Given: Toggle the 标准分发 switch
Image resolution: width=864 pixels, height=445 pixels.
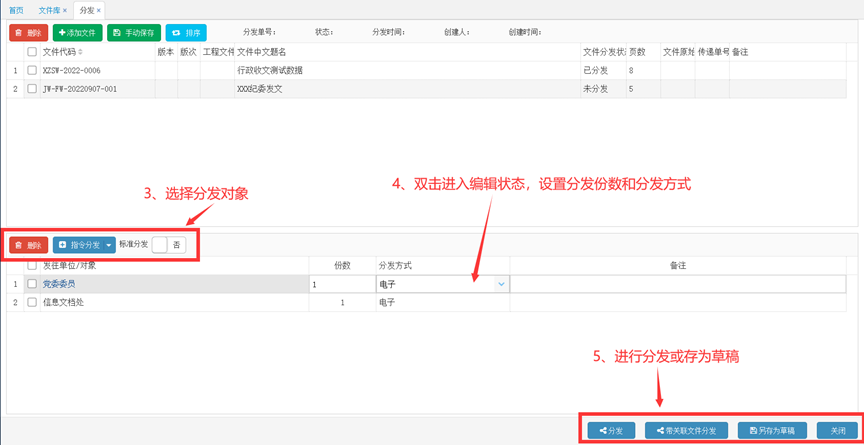Looking at the screenshot, I should pyautogui.click(x=169, y=245).
